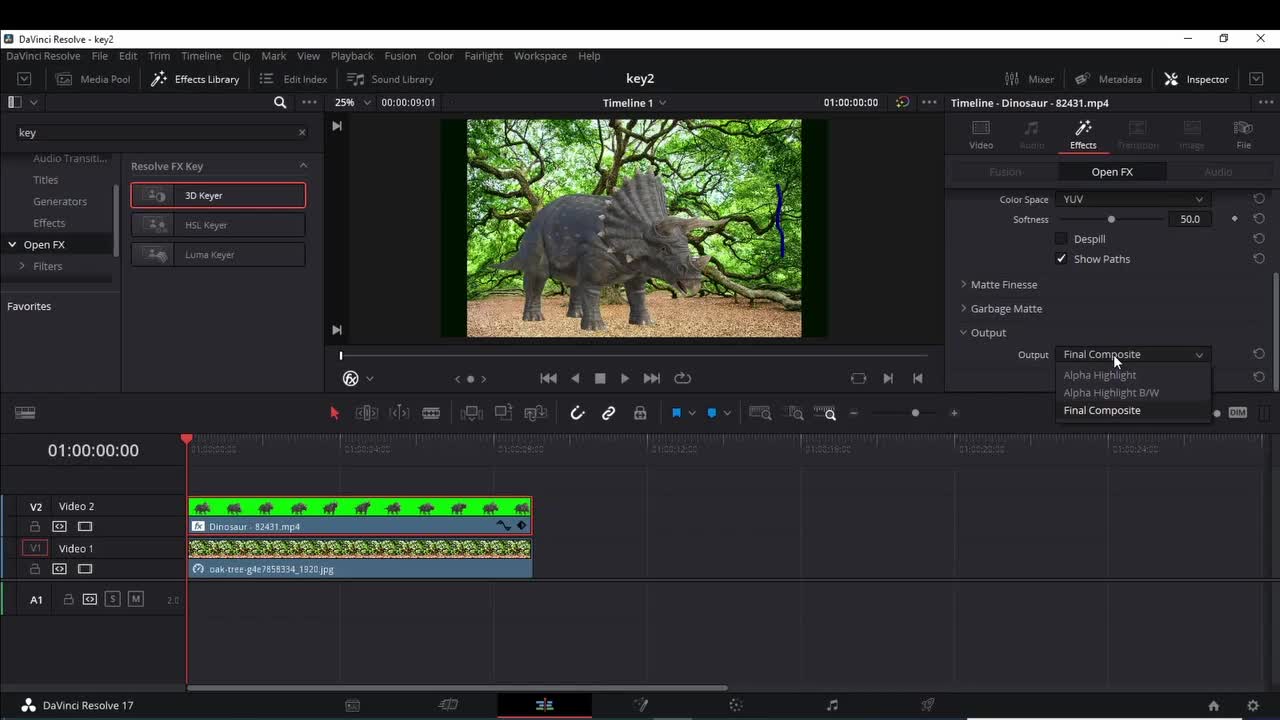
Task: Toggle the Position Lock icon
Action: coord(640,413)
